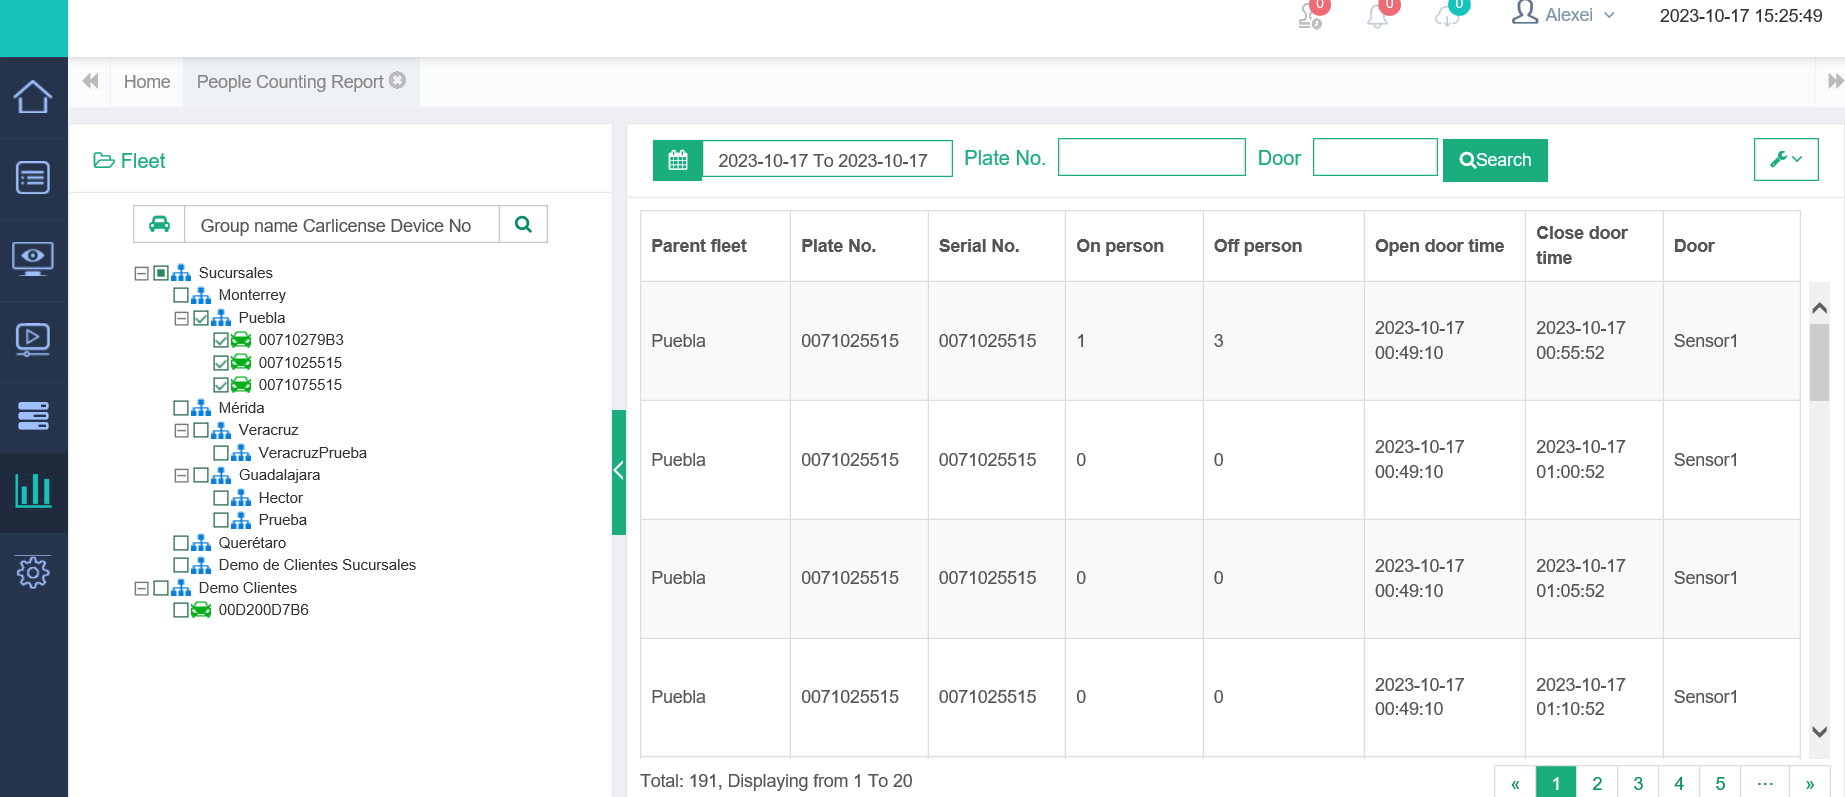Click the fleet search magnifier icon
The width and height of the screenshot is (1845, 797).
523,225
